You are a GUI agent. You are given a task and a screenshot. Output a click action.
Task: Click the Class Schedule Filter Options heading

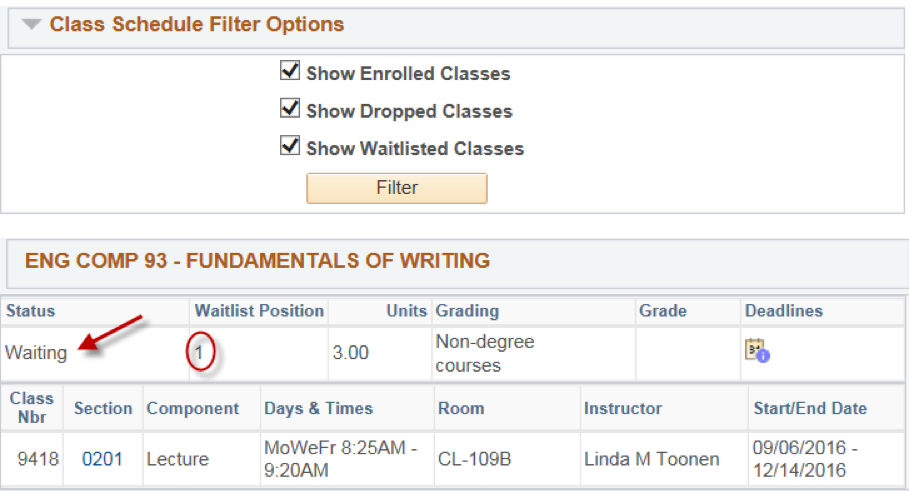(x=197, y=24)
